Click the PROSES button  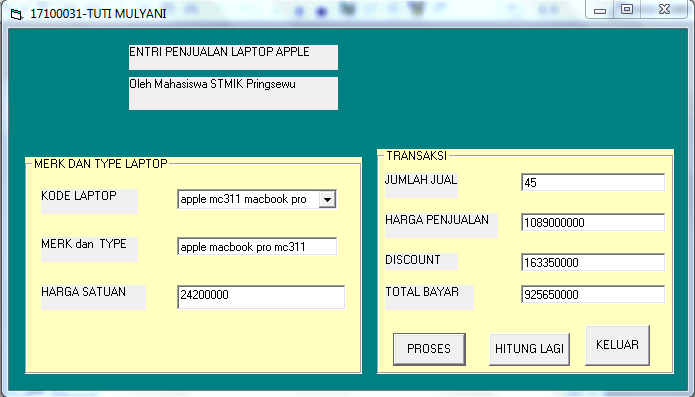coord(429,349)
